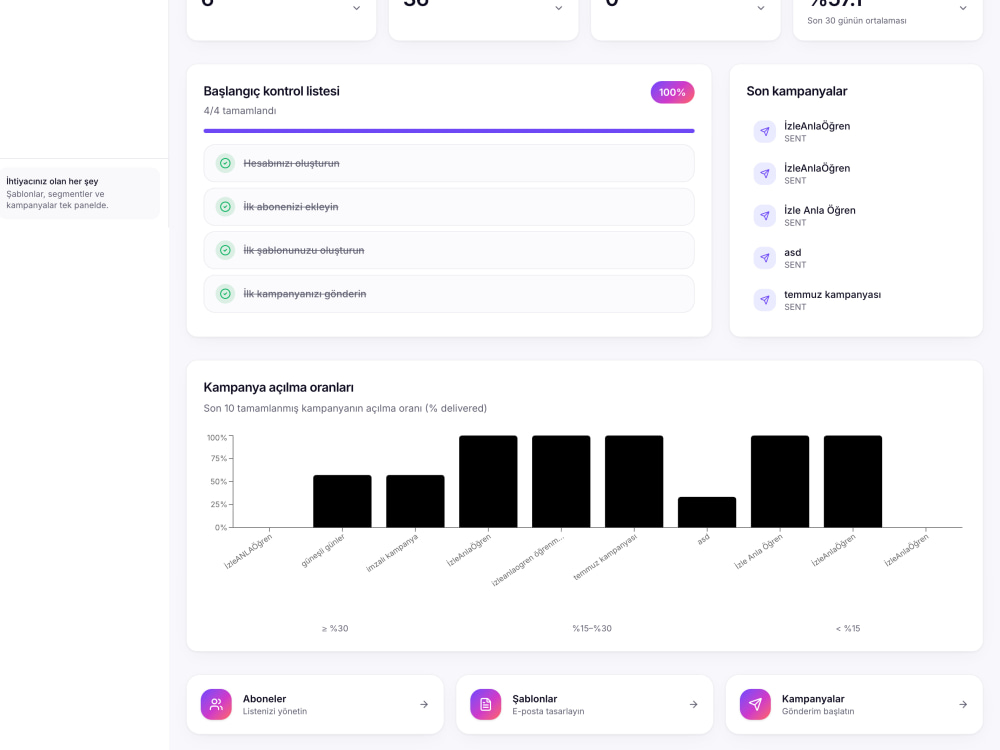Click the temmuz kampanyası chart bar

tap(634, 482)
